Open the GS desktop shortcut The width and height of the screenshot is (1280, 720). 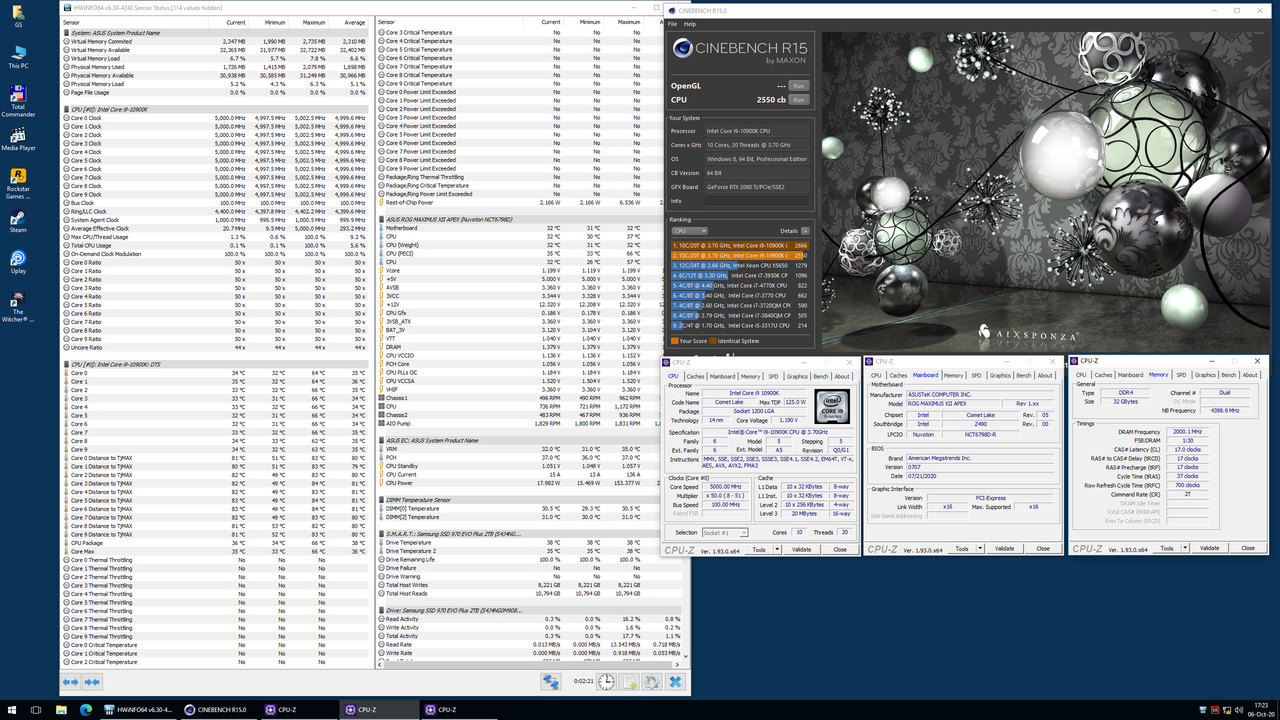click(18, 14)
